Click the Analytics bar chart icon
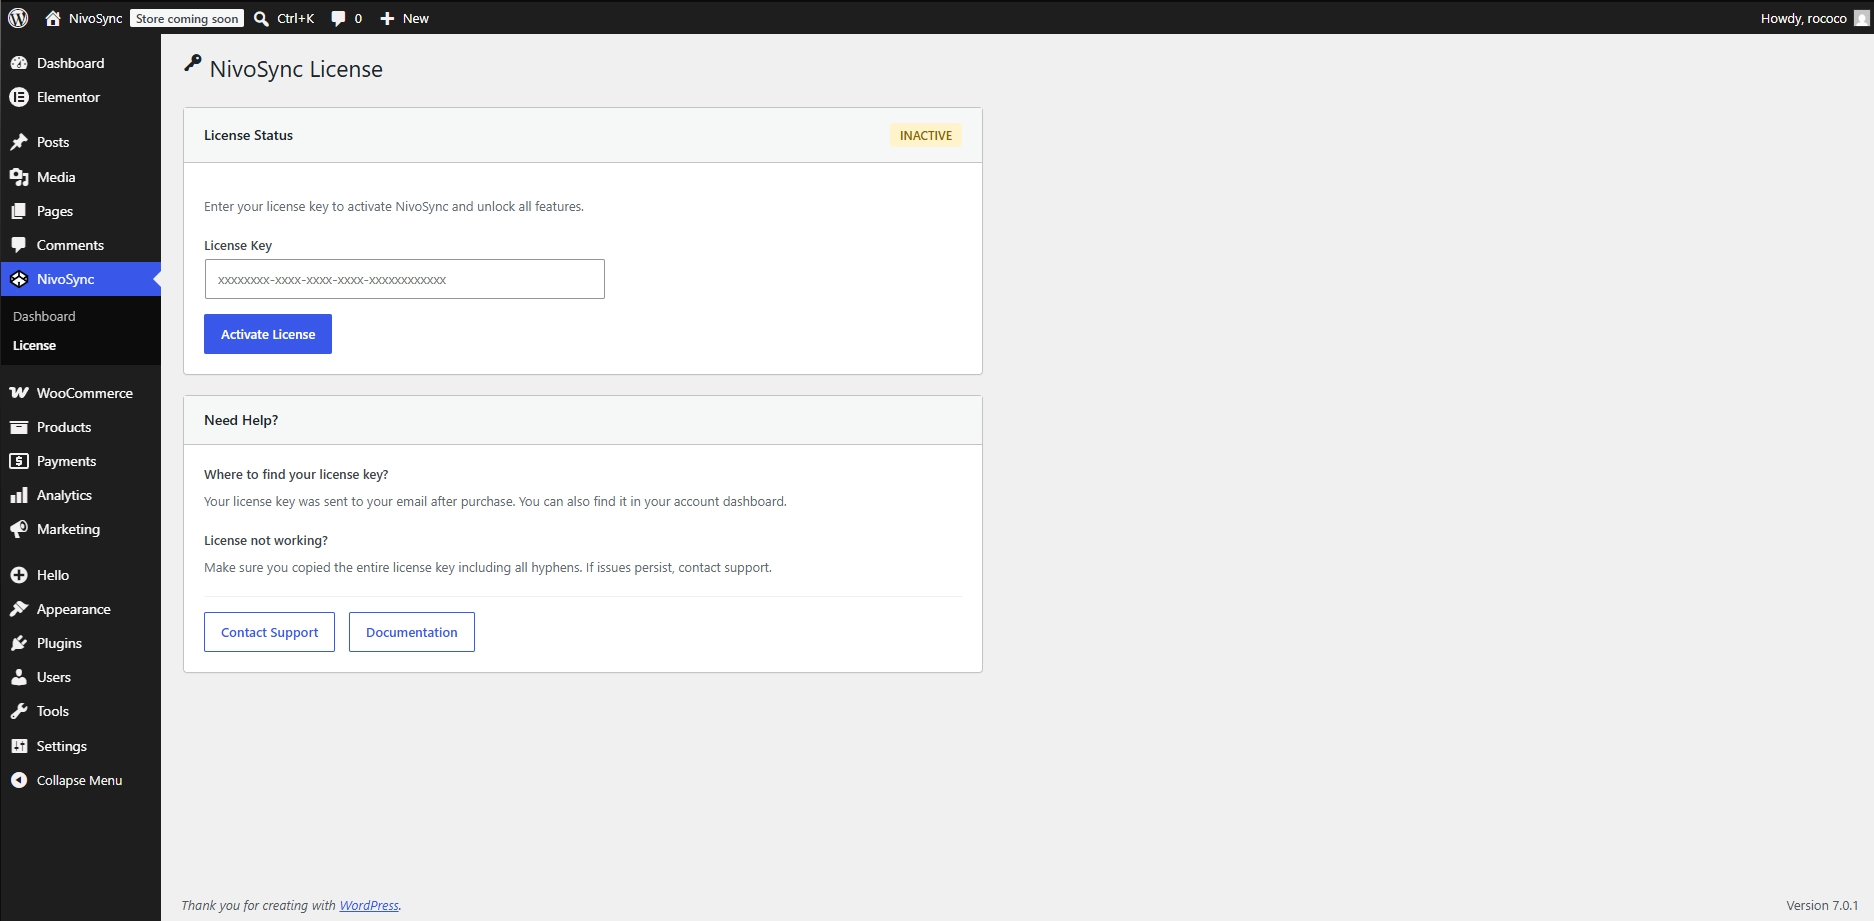Image resolution: width=1874 pixels, height=921 pixels. pos(19,495)
